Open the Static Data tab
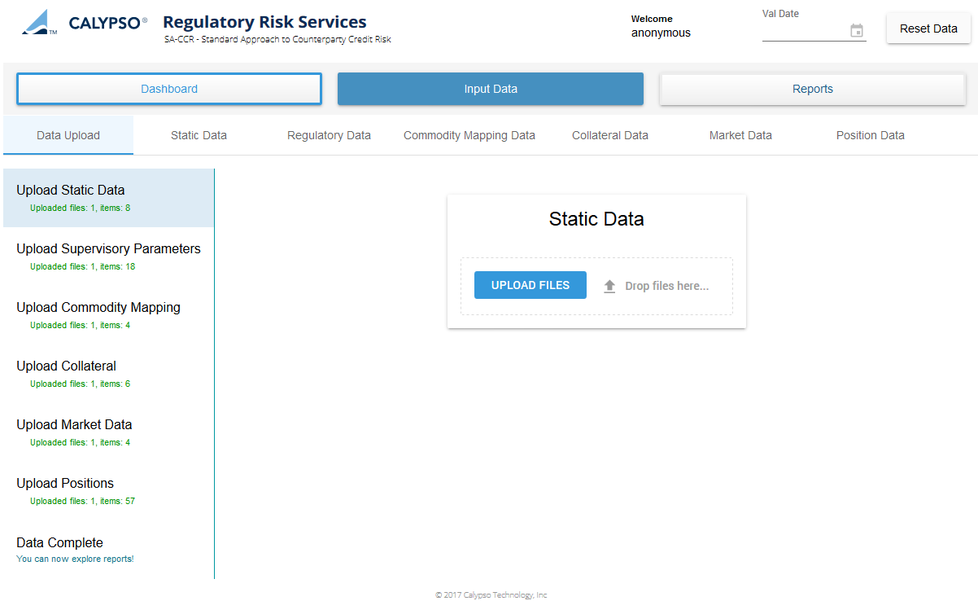Screen dimensions: 978x601 tap(198, 135)
